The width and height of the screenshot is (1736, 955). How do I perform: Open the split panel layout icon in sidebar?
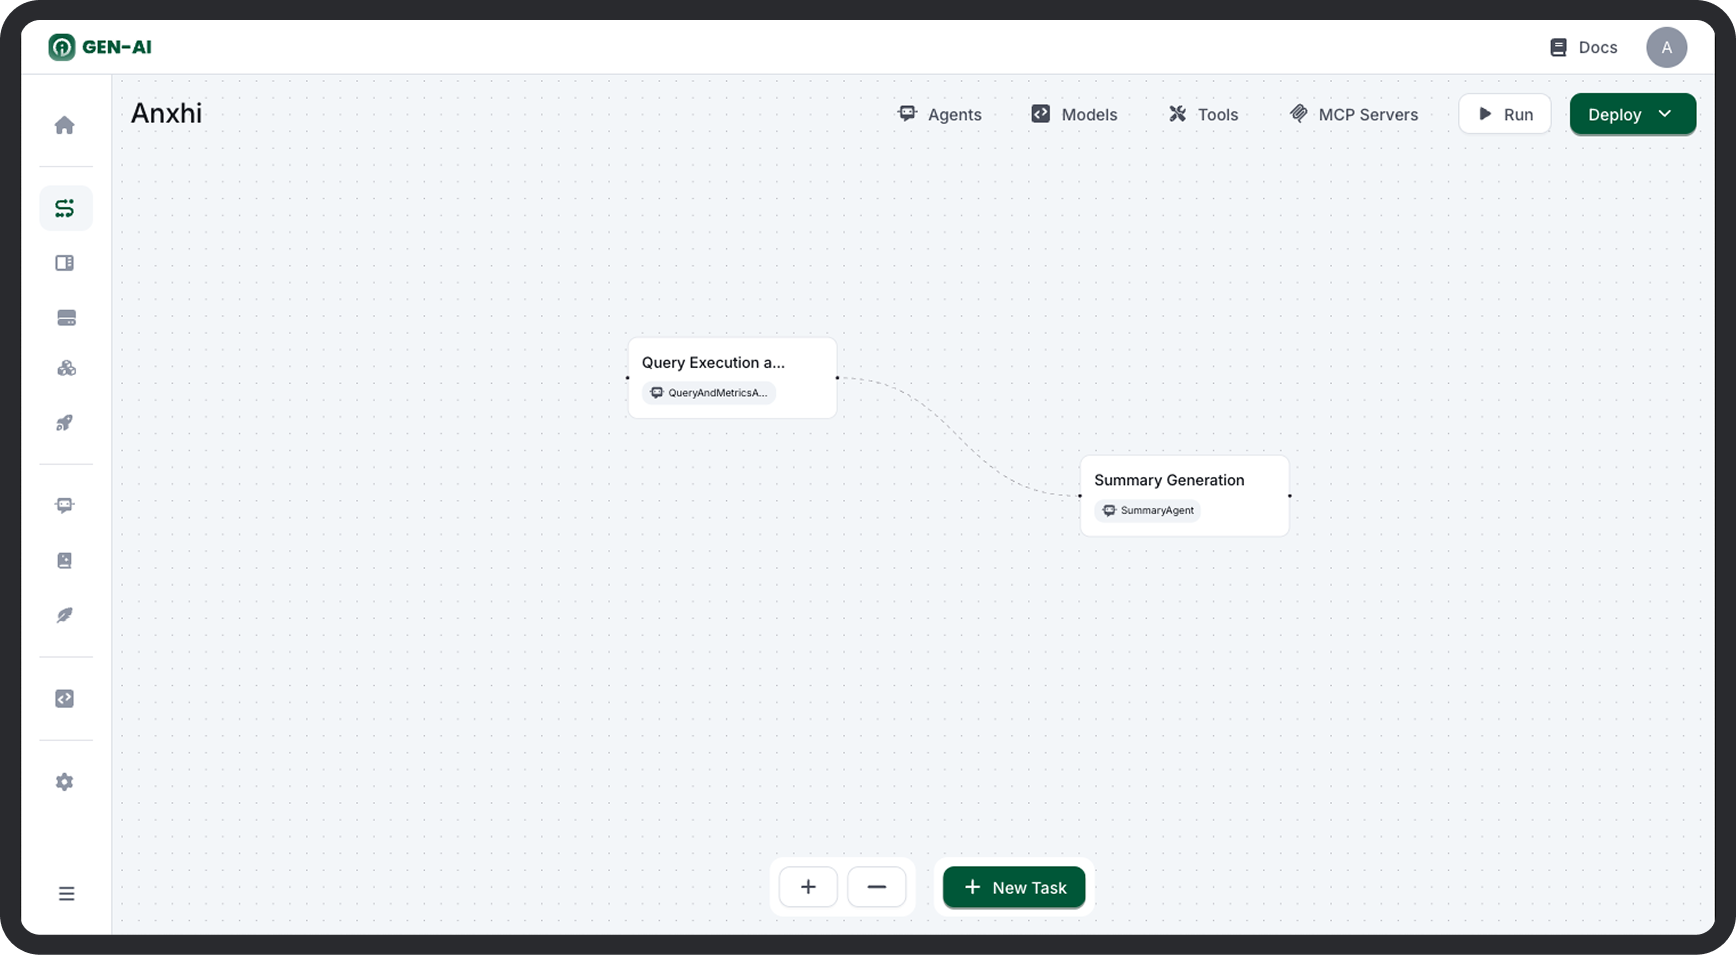pos(65,263)
